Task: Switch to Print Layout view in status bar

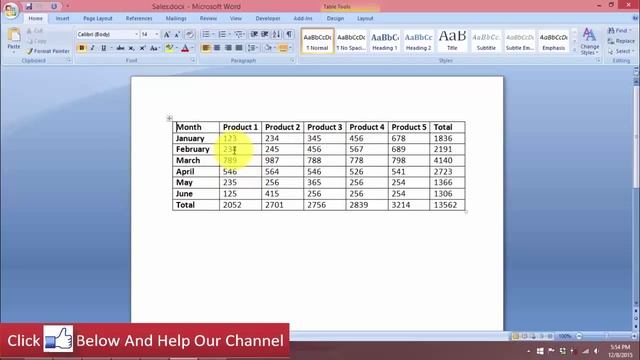Action: click(x=516, y=336)
